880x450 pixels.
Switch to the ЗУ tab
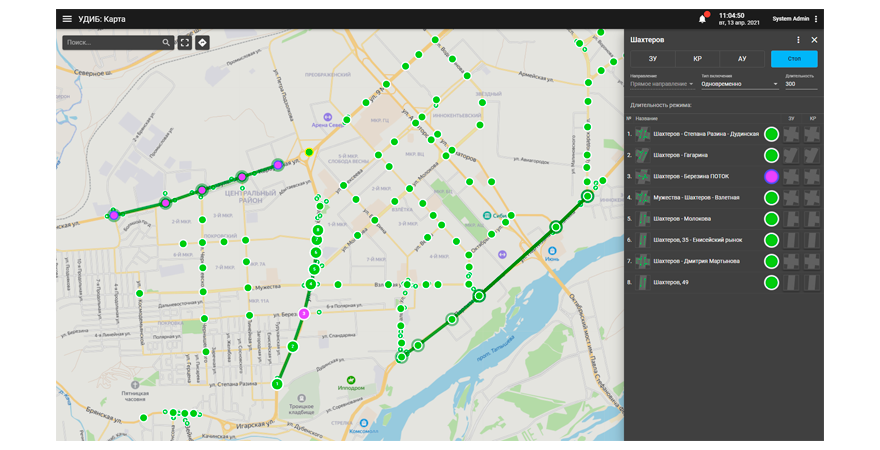tap(652, 59)
